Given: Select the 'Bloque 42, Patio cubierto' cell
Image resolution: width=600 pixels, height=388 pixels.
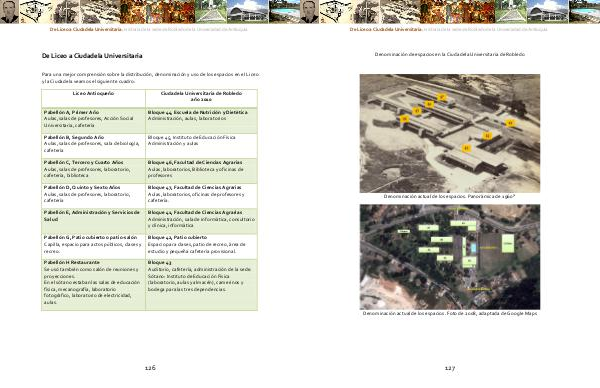Looking at the screenshot, I should point(201,246).
